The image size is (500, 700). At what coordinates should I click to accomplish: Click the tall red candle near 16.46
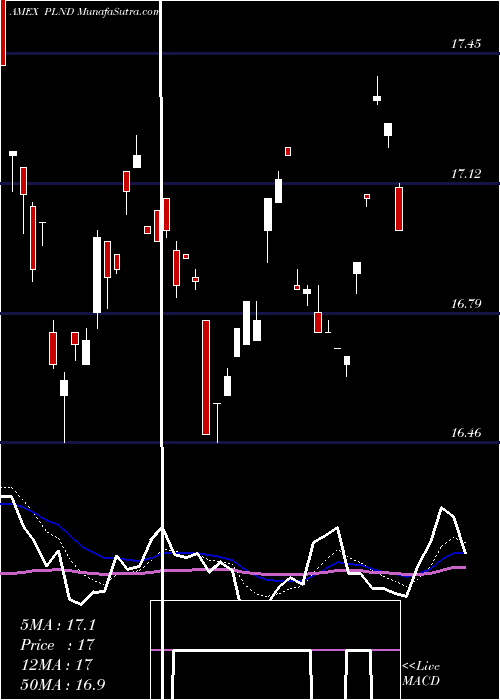pyautogui.click(x=206, y=377)
